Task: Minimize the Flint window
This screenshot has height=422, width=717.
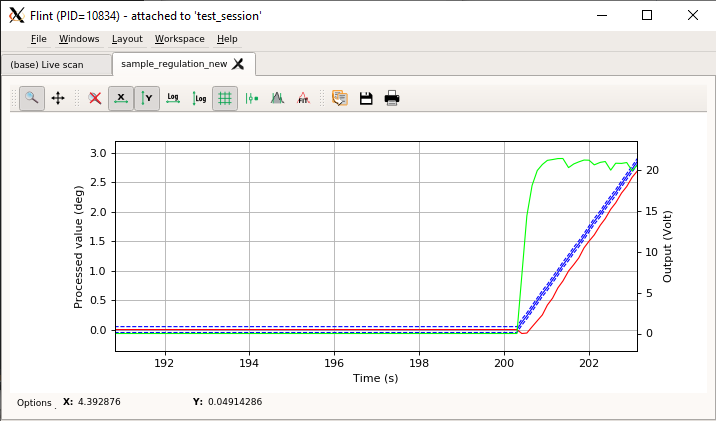Action: [602, 15]
